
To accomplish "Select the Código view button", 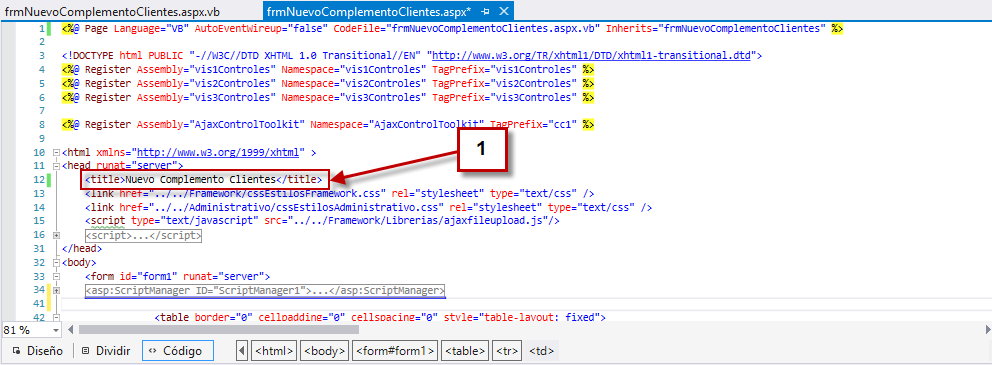I will [177, 350].
